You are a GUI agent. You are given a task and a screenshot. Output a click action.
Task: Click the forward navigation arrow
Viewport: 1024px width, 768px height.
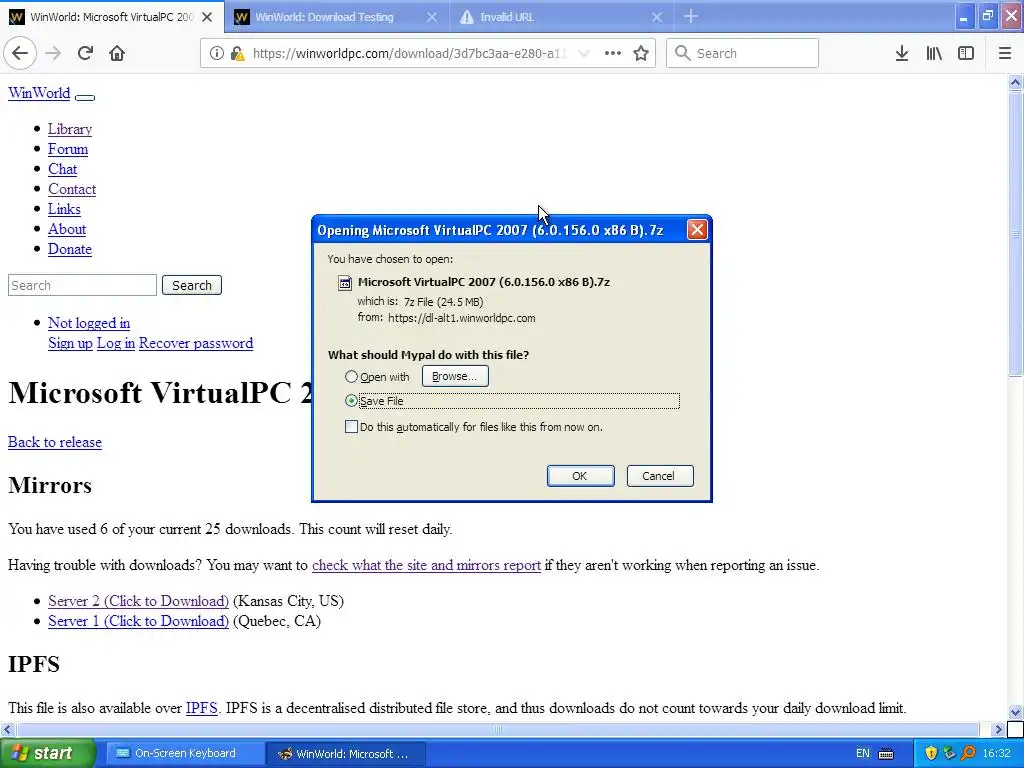point(54,53)
